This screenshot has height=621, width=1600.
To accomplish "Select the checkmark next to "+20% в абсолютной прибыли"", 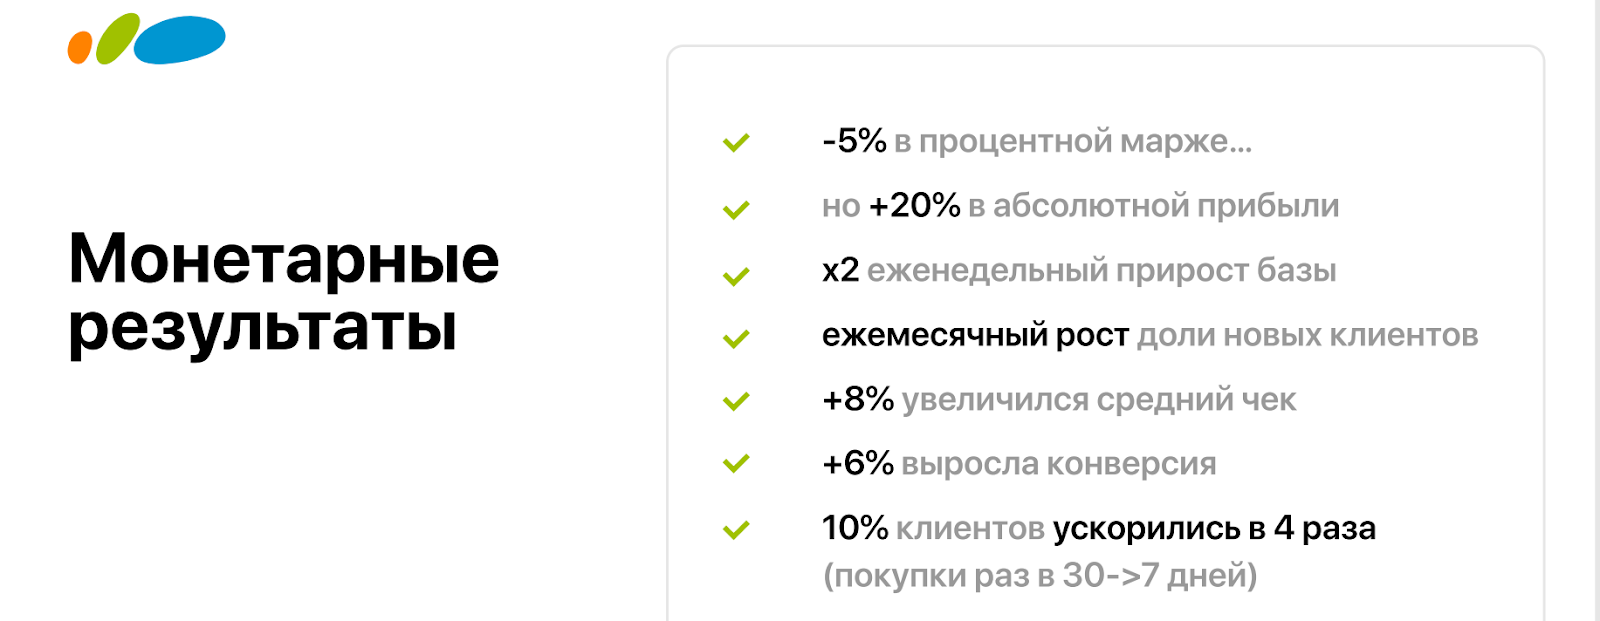I will pyautogui.click(x=736, y=209).
